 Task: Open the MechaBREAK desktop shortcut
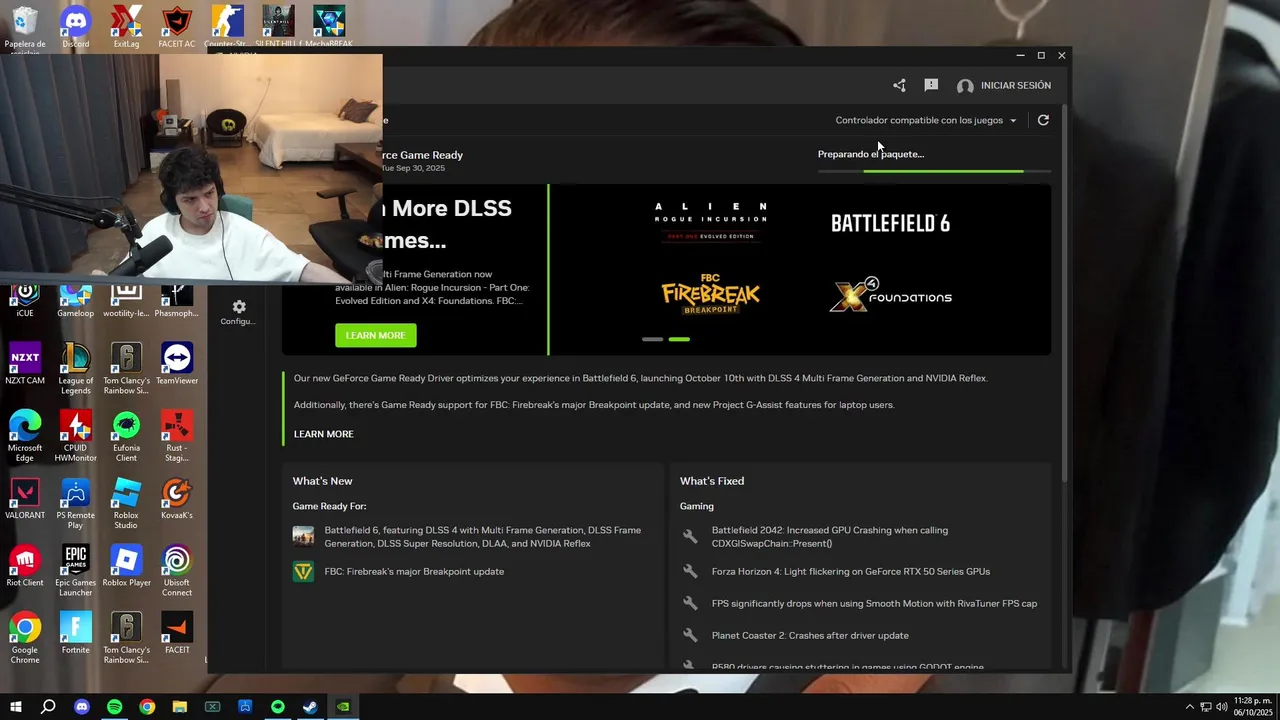tap(329, 27)
